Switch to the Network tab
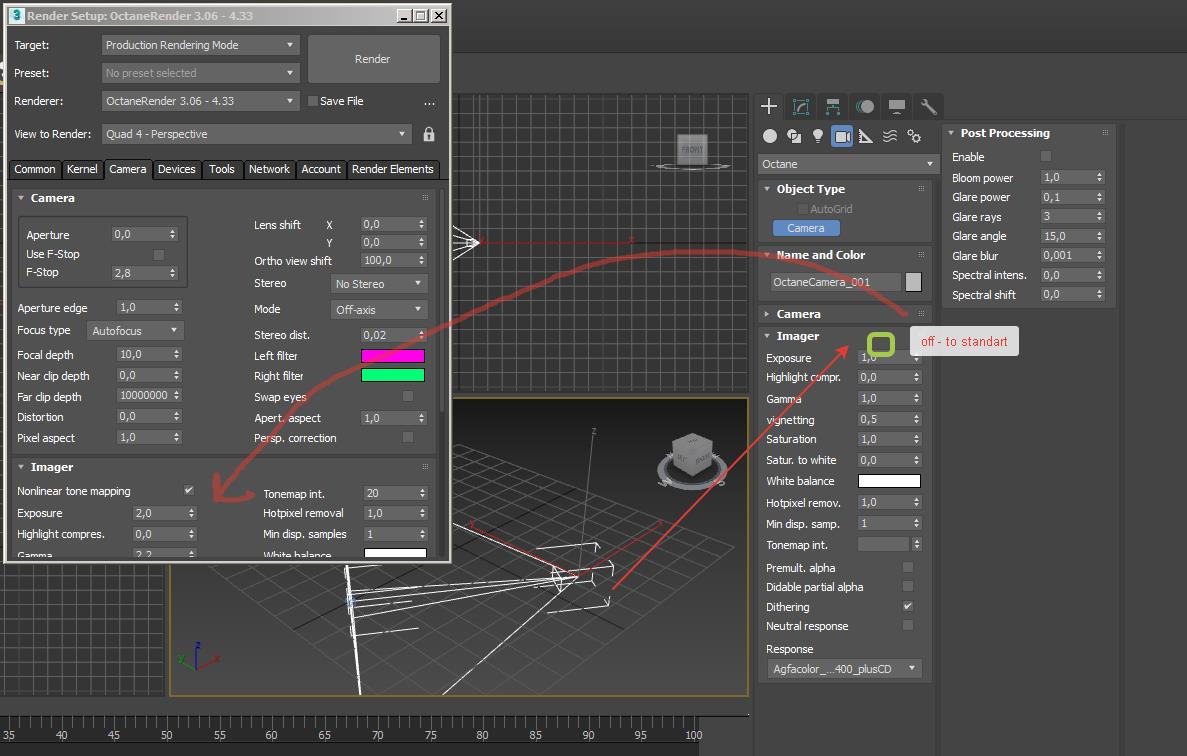This screenshot has height=756, width=1187. (x=269, y=170)
